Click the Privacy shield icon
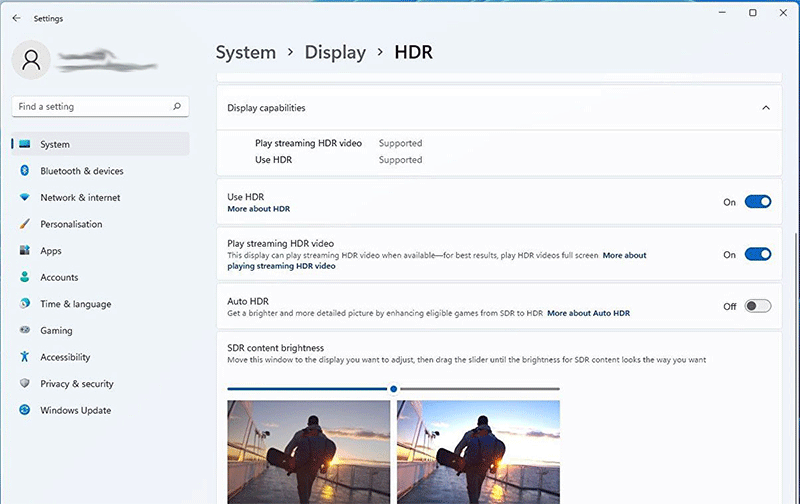Screen dimensions: 800x504 tap(24, 383)
